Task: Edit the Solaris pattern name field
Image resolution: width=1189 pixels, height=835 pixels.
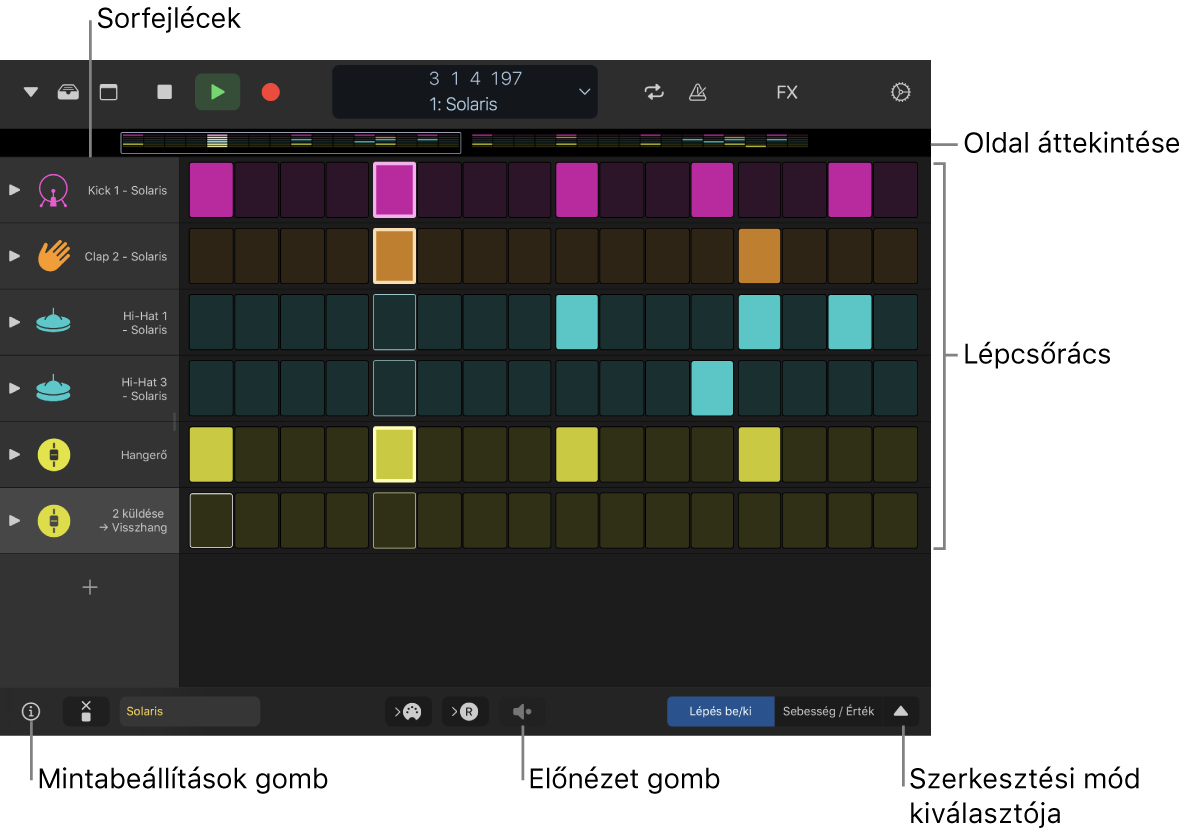Action: (190, 711)
